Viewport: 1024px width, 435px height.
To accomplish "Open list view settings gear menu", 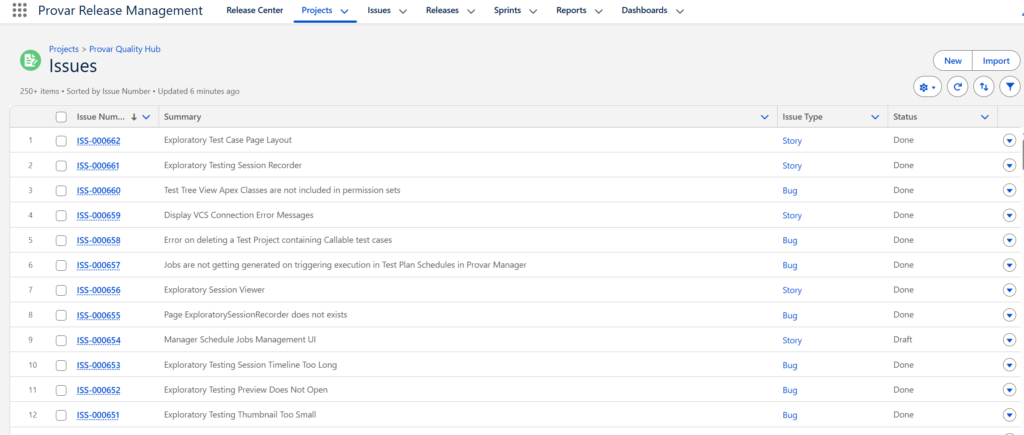I will (x=927, y=87).
